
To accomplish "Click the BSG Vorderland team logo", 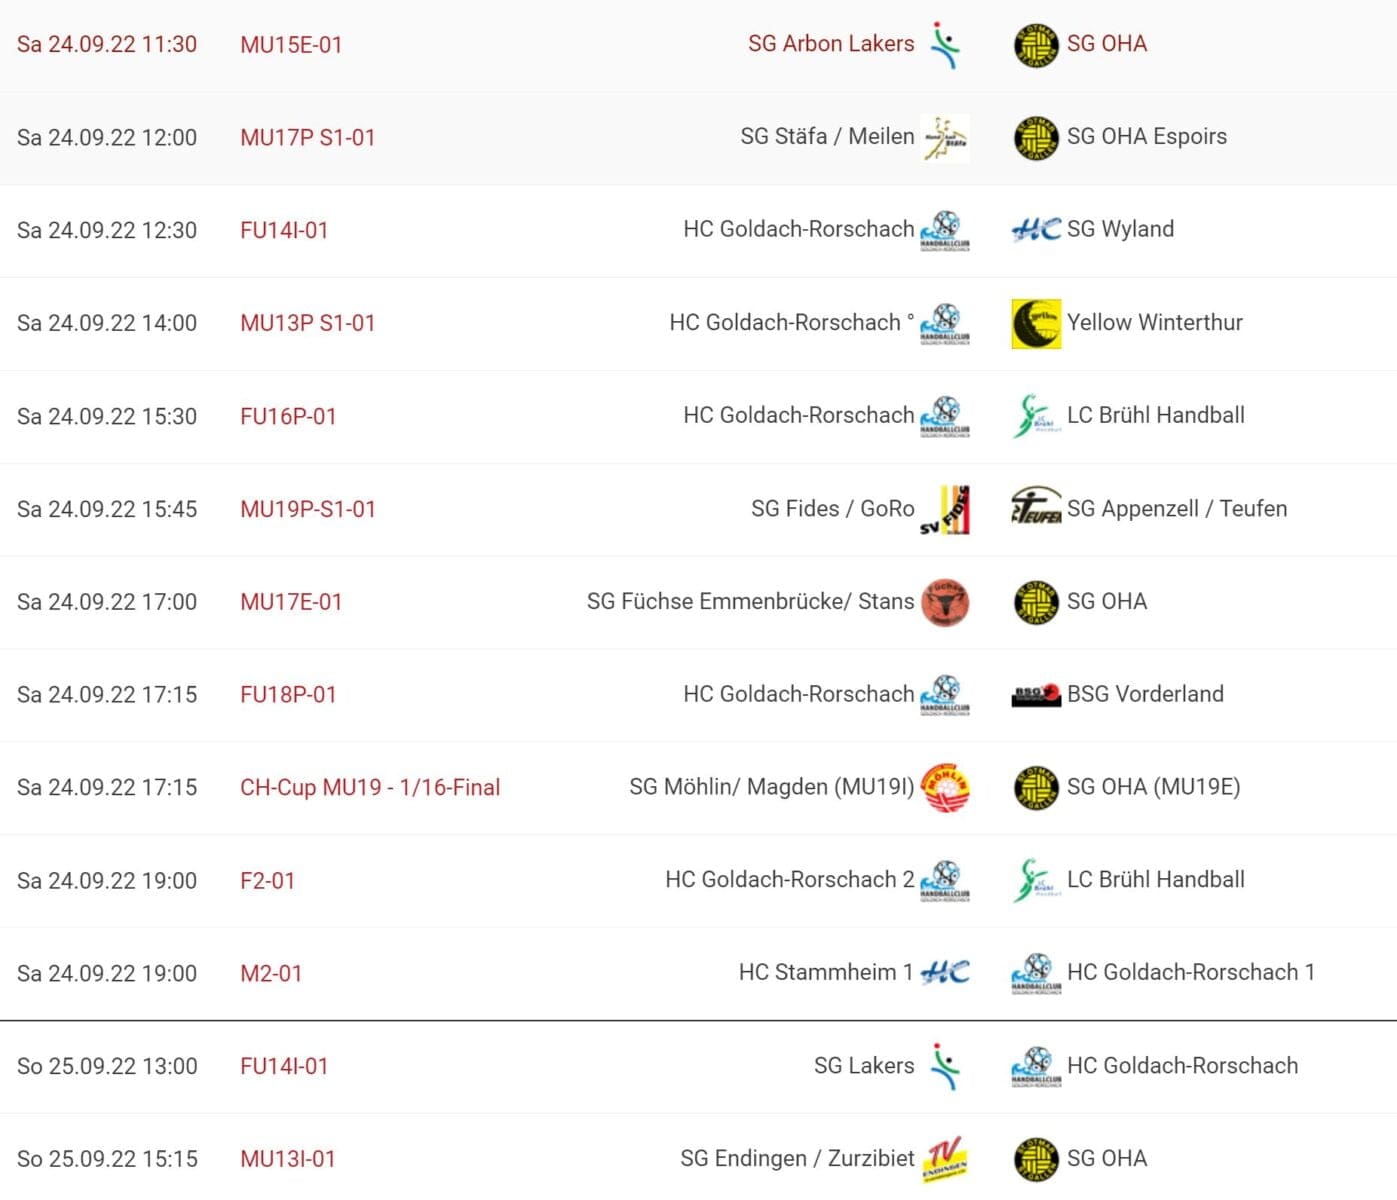I will pyautogui.click(x=1036, y=694).
